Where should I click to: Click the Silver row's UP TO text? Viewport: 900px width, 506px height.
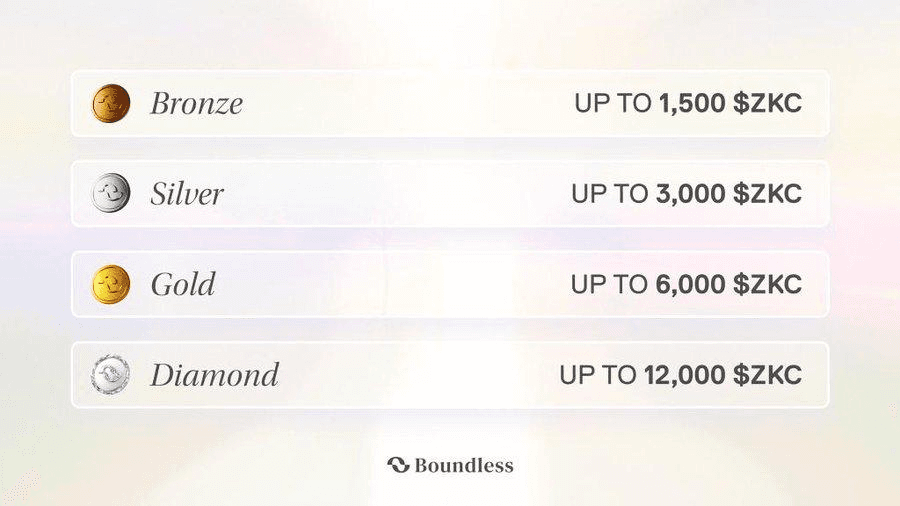610,194
